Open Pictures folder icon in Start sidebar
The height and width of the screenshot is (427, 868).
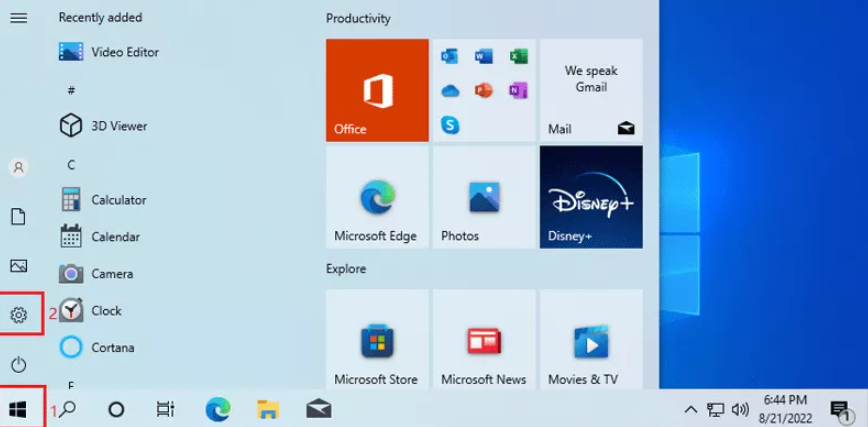[x=18, y=266]
